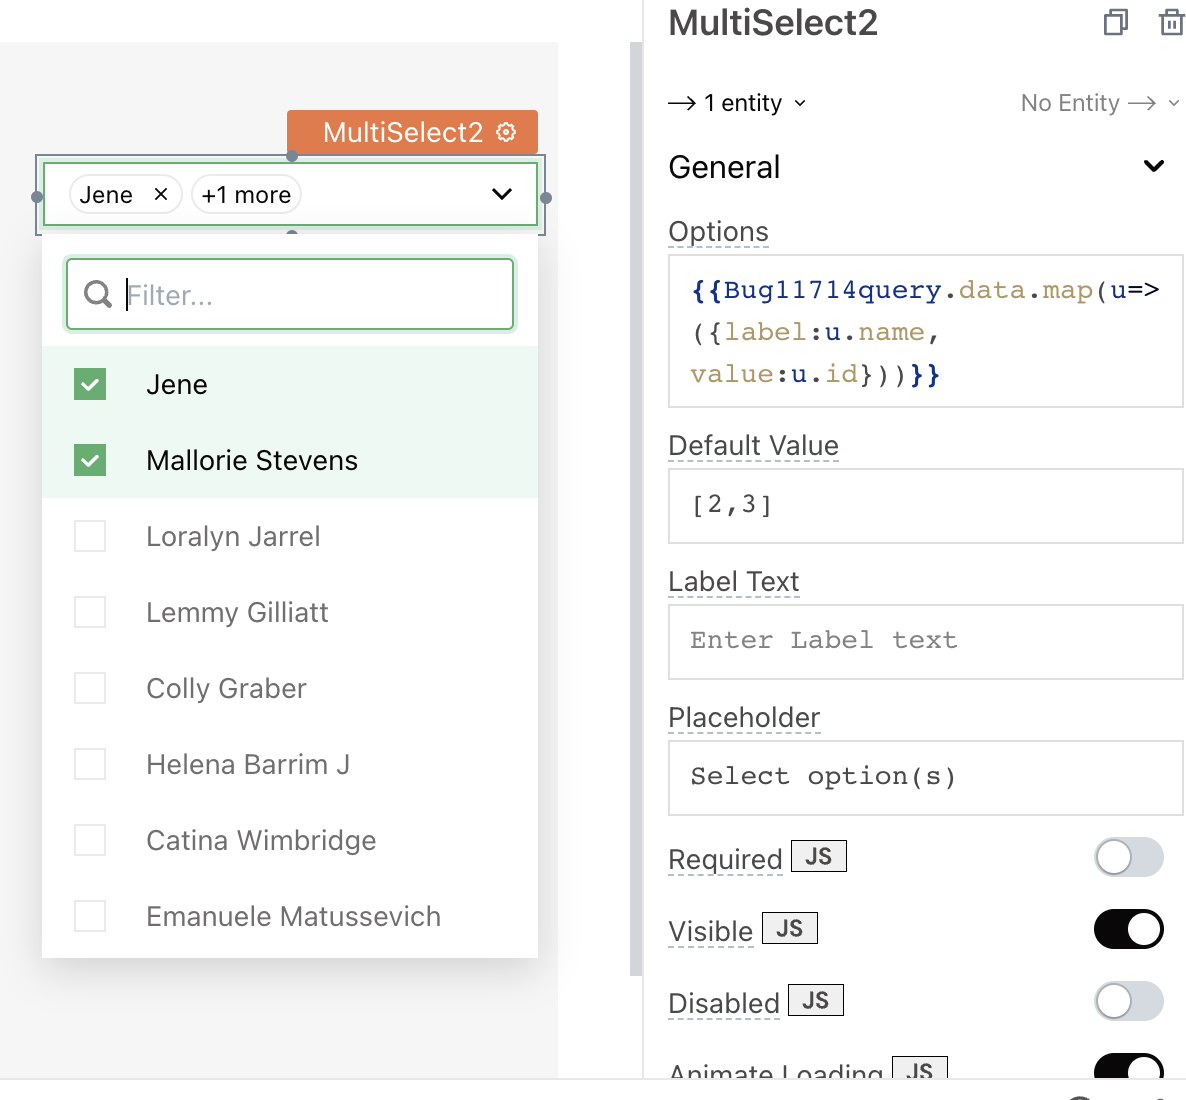Turn off the Visible toggle
The image size is (1186, 1100).
point(1129,929)
